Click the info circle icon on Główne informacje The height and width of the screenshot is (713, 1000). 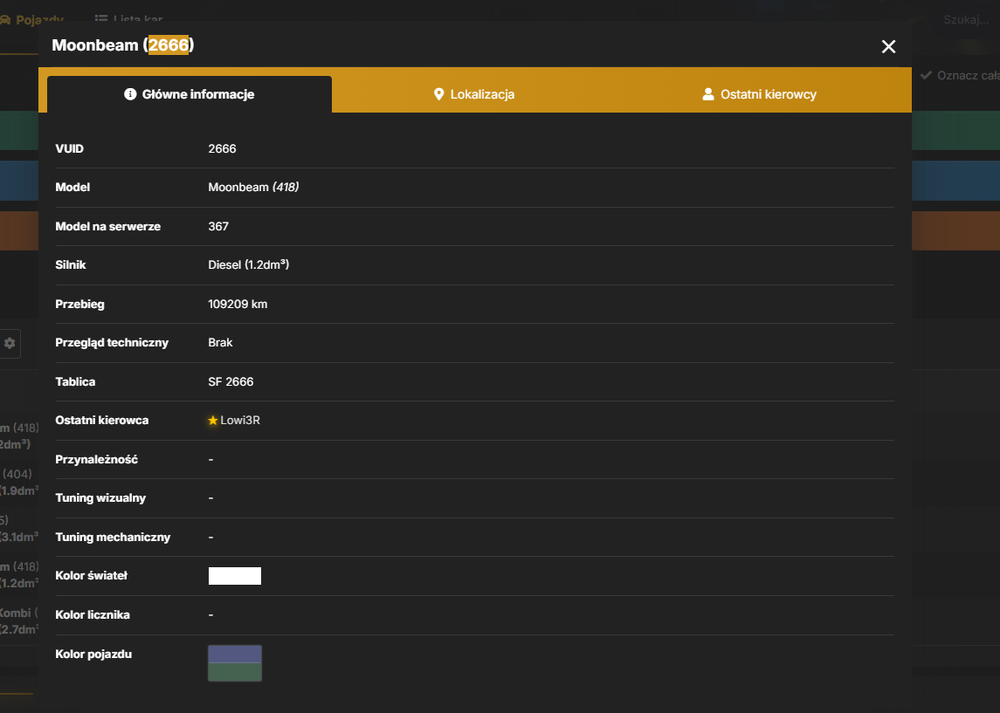click(130, 94)
